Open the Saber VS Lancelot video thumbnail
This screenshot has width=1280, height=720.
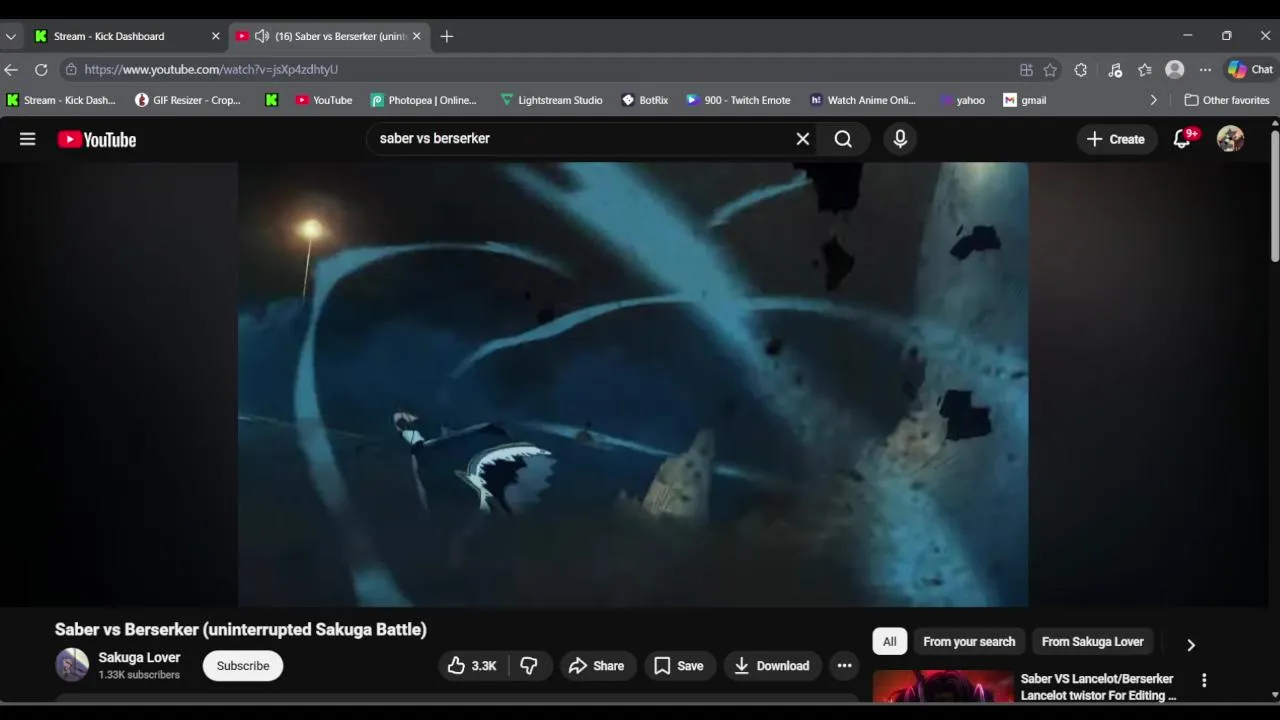(x=942, y=687)
